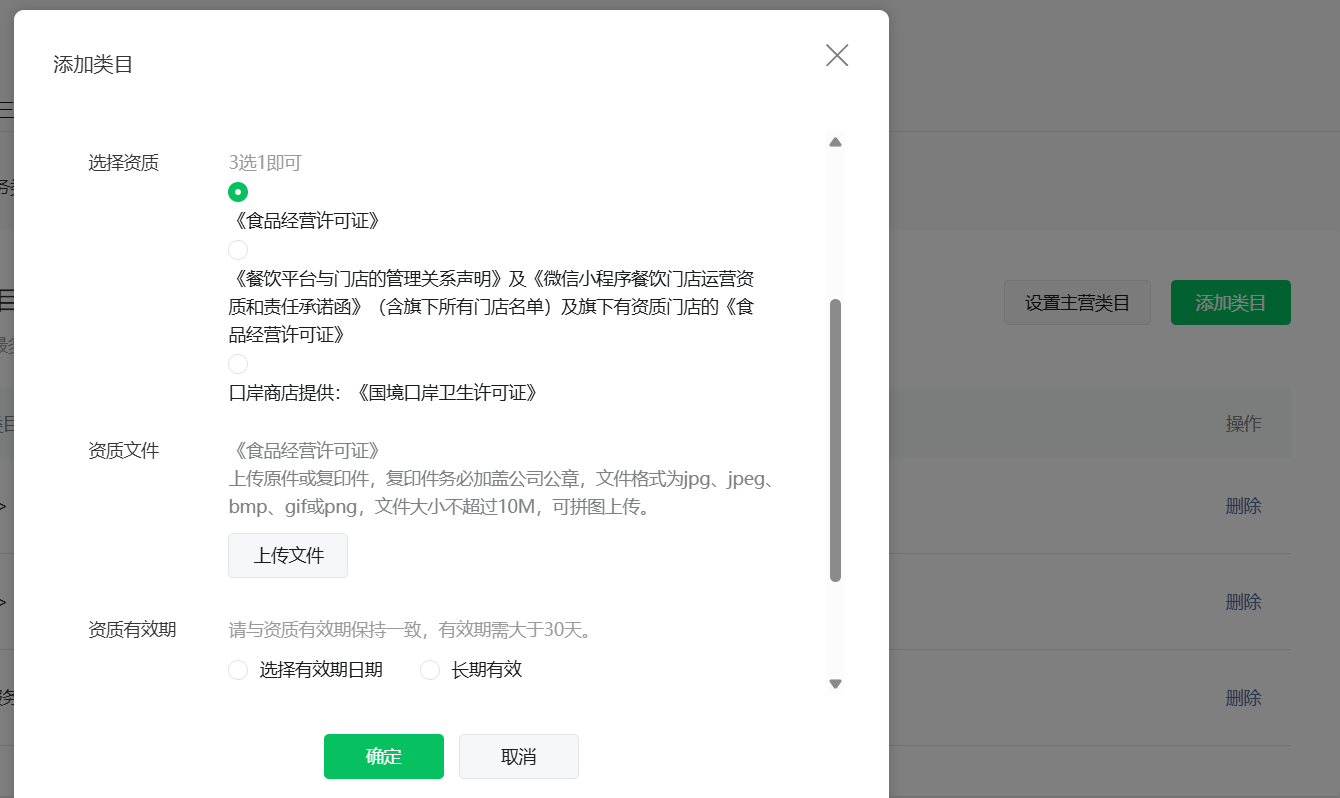Click the scrollbar track below the thumb
Screen dimensions: 1340x798
click(835, 628)
